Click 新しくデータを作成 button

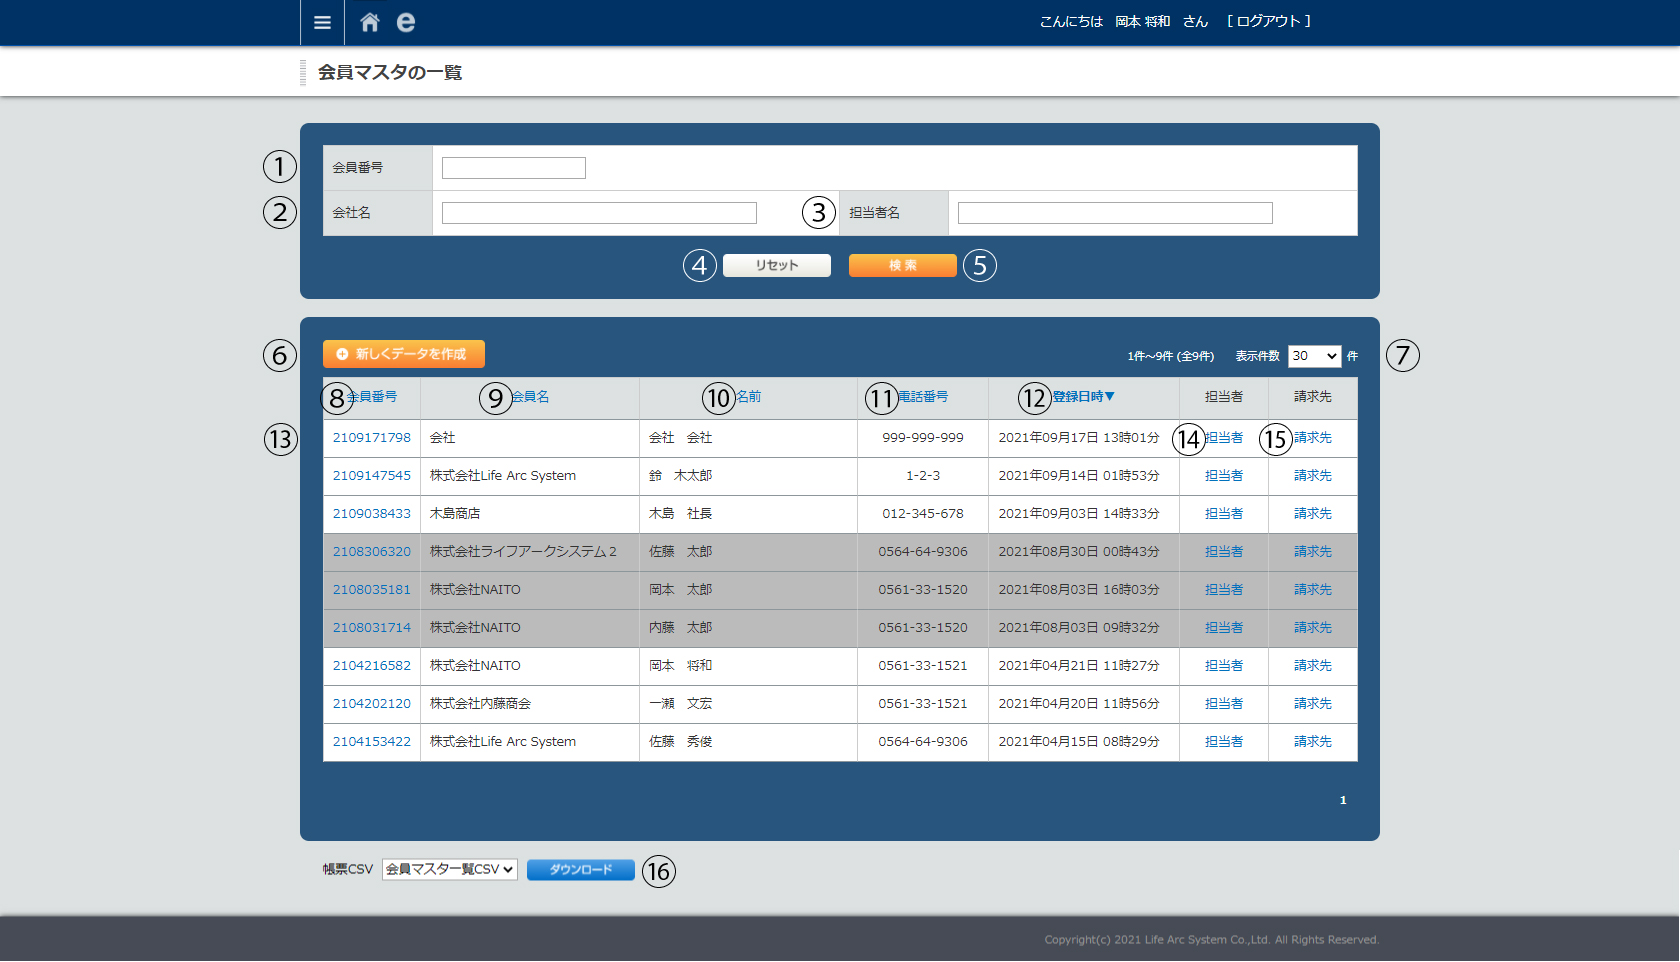click(x=403, y=354)
